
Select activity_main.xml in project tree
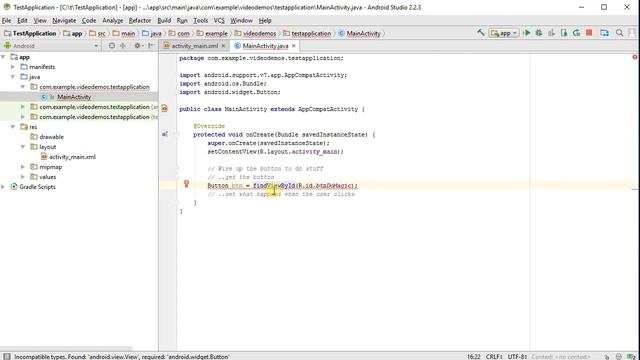click(72, 157)
